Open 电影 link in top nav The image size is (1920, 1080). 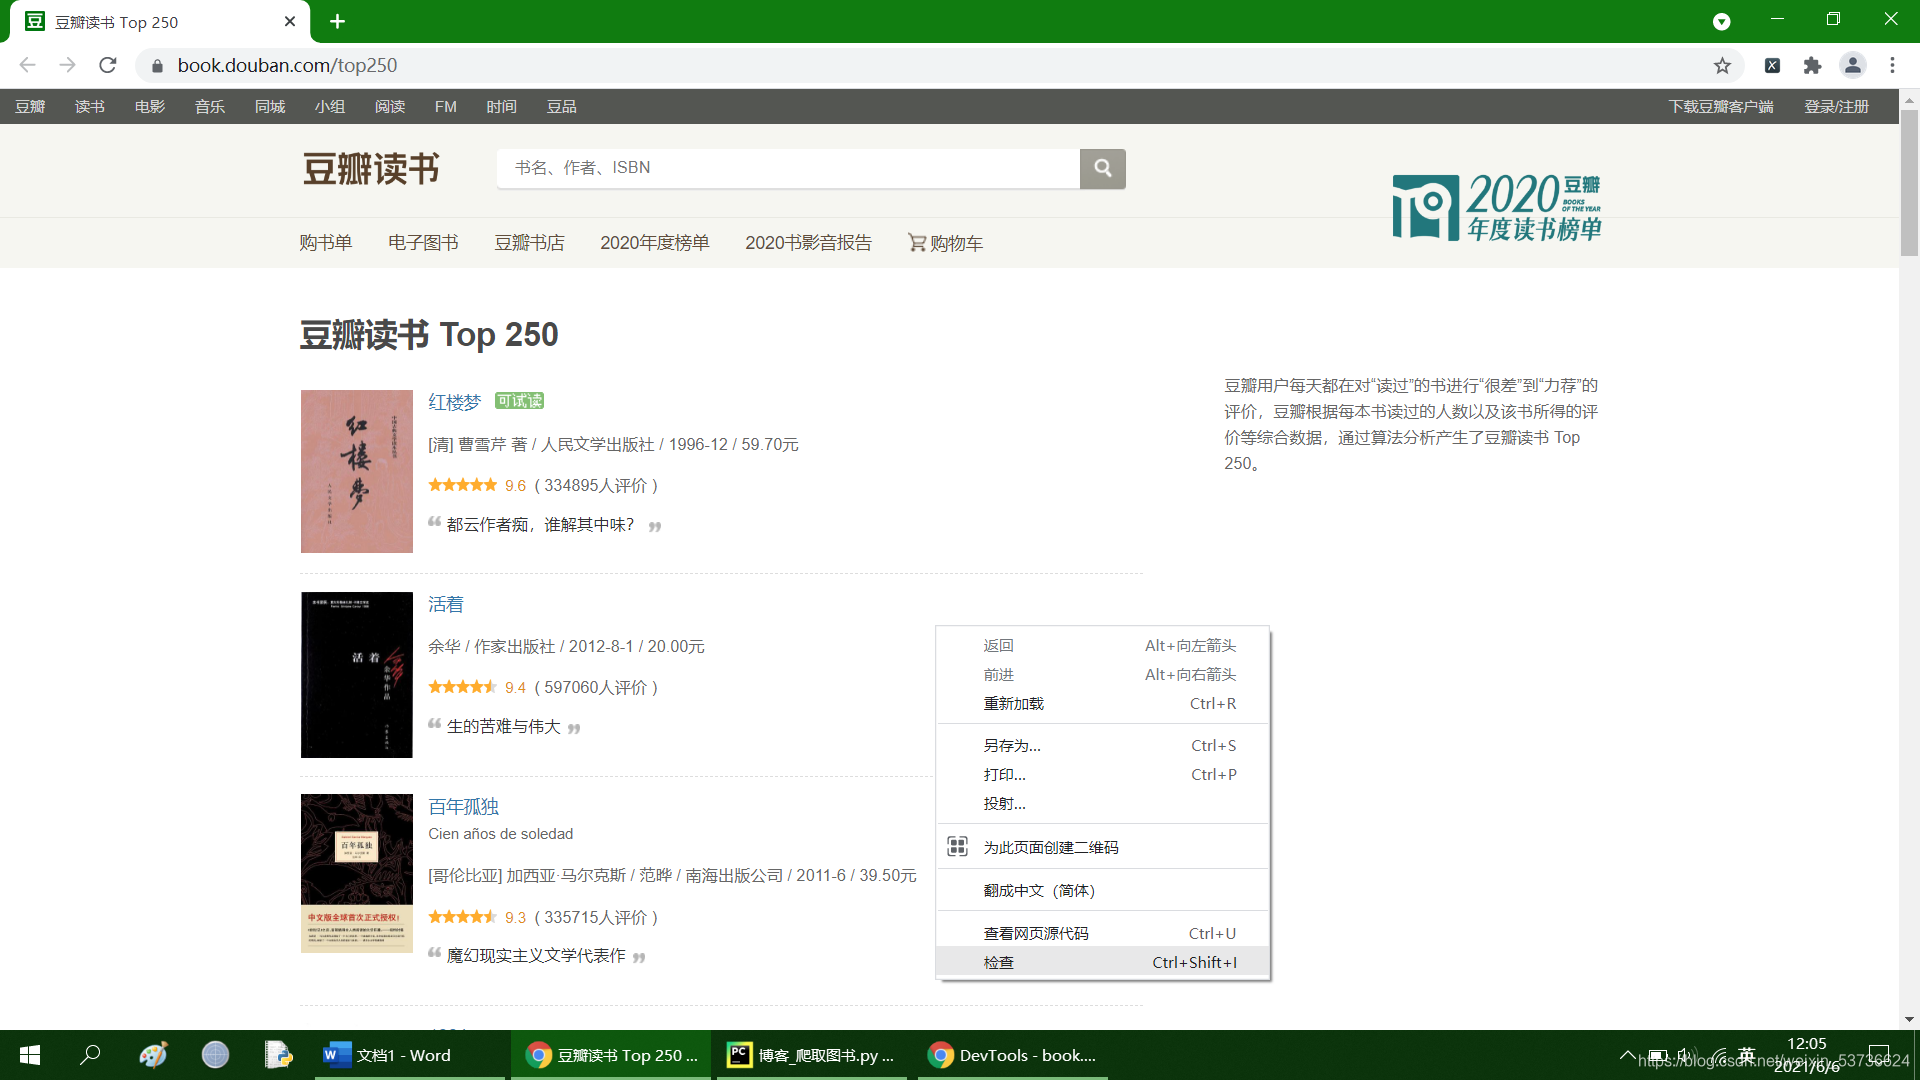(x=150, y=107)
